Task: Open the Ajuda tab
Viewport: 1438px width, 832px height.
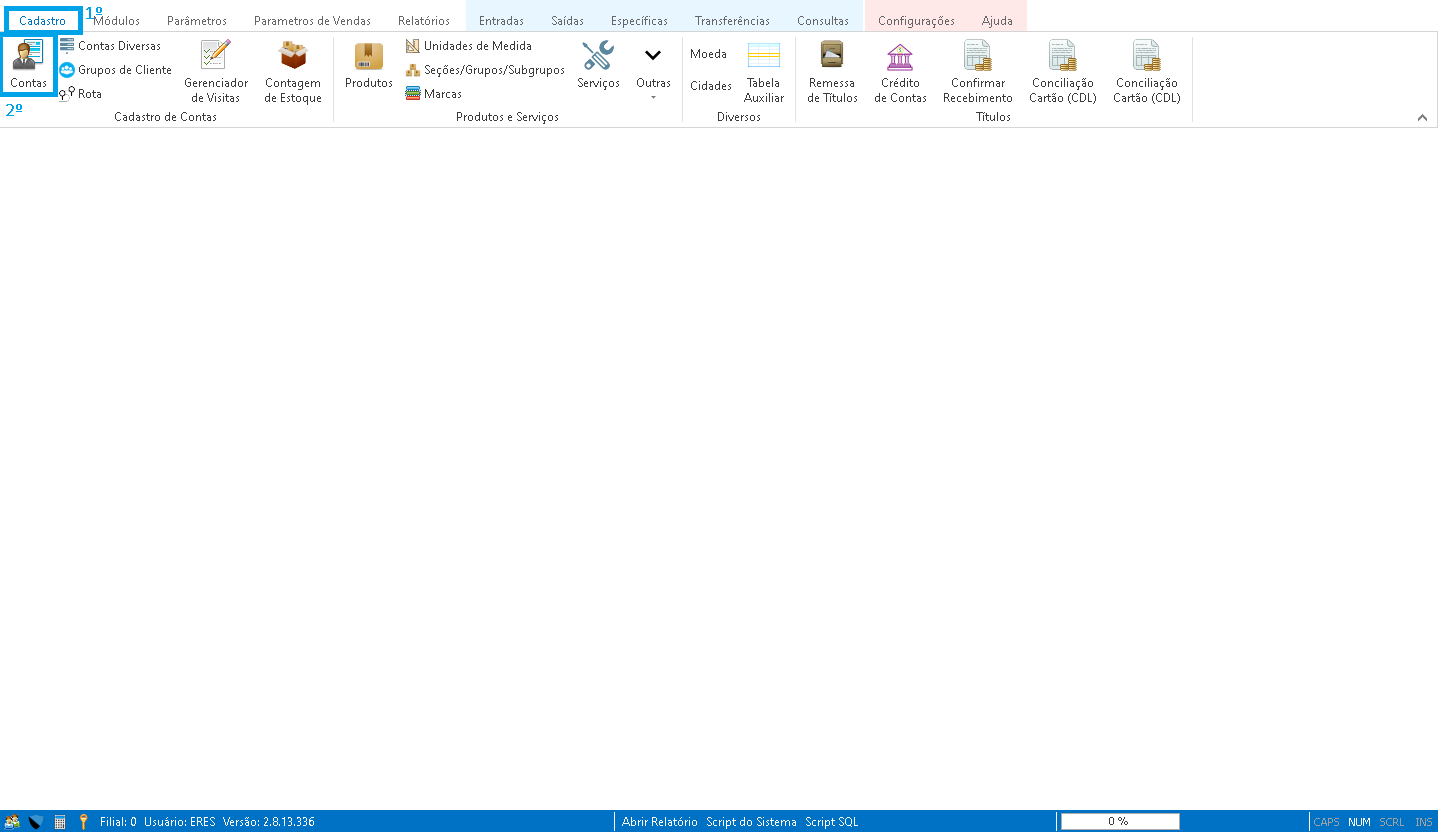Action: pos(997,21)
